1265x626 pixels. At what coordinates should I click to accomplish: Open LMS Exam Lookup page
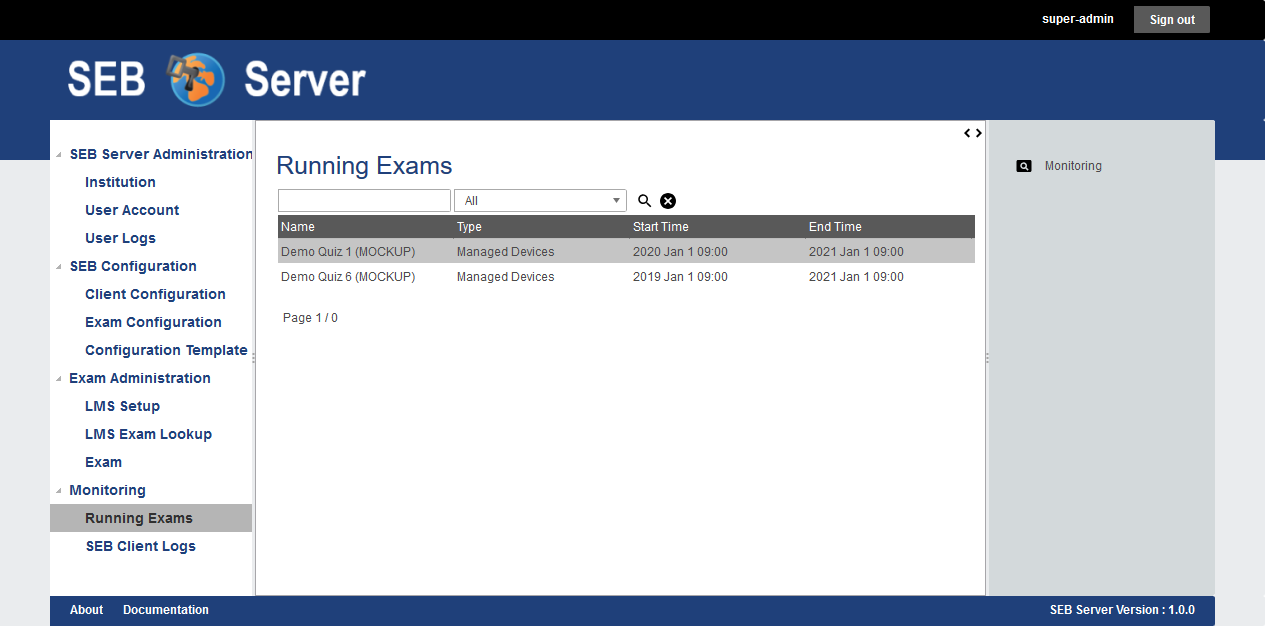[x=148, y=434]
